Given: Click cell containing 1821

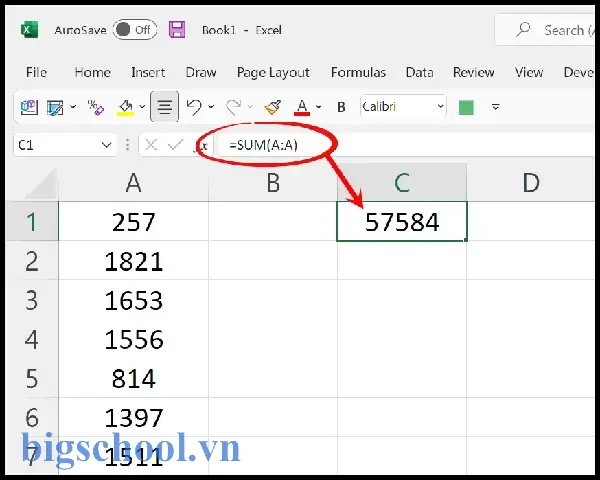Looking at the screenshot, I should point(134,261).
